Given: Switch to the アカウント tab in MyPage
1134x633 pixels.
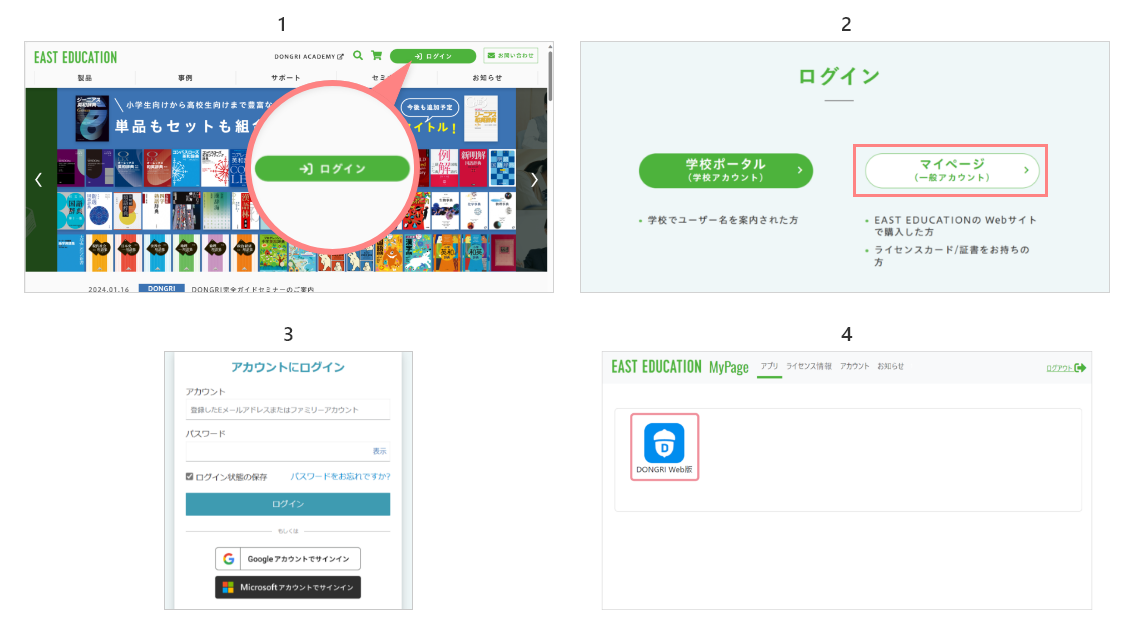Looking at the screenshot, I should coord(854,366).
